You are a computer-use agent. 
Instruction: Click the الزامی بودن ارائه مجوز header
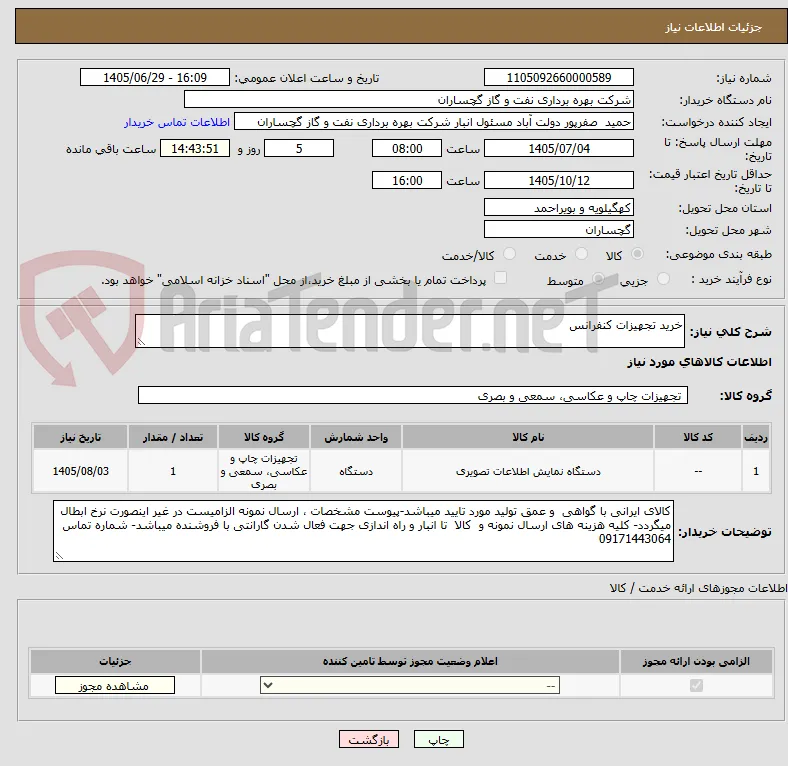pyautogui.click(x=696, y=661)
